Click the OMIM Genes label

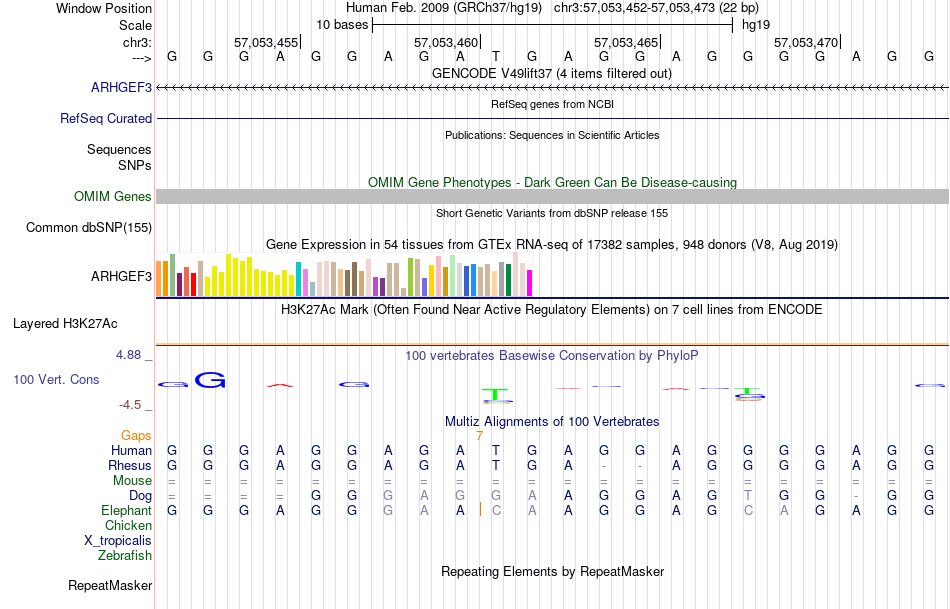click(112, 196)
